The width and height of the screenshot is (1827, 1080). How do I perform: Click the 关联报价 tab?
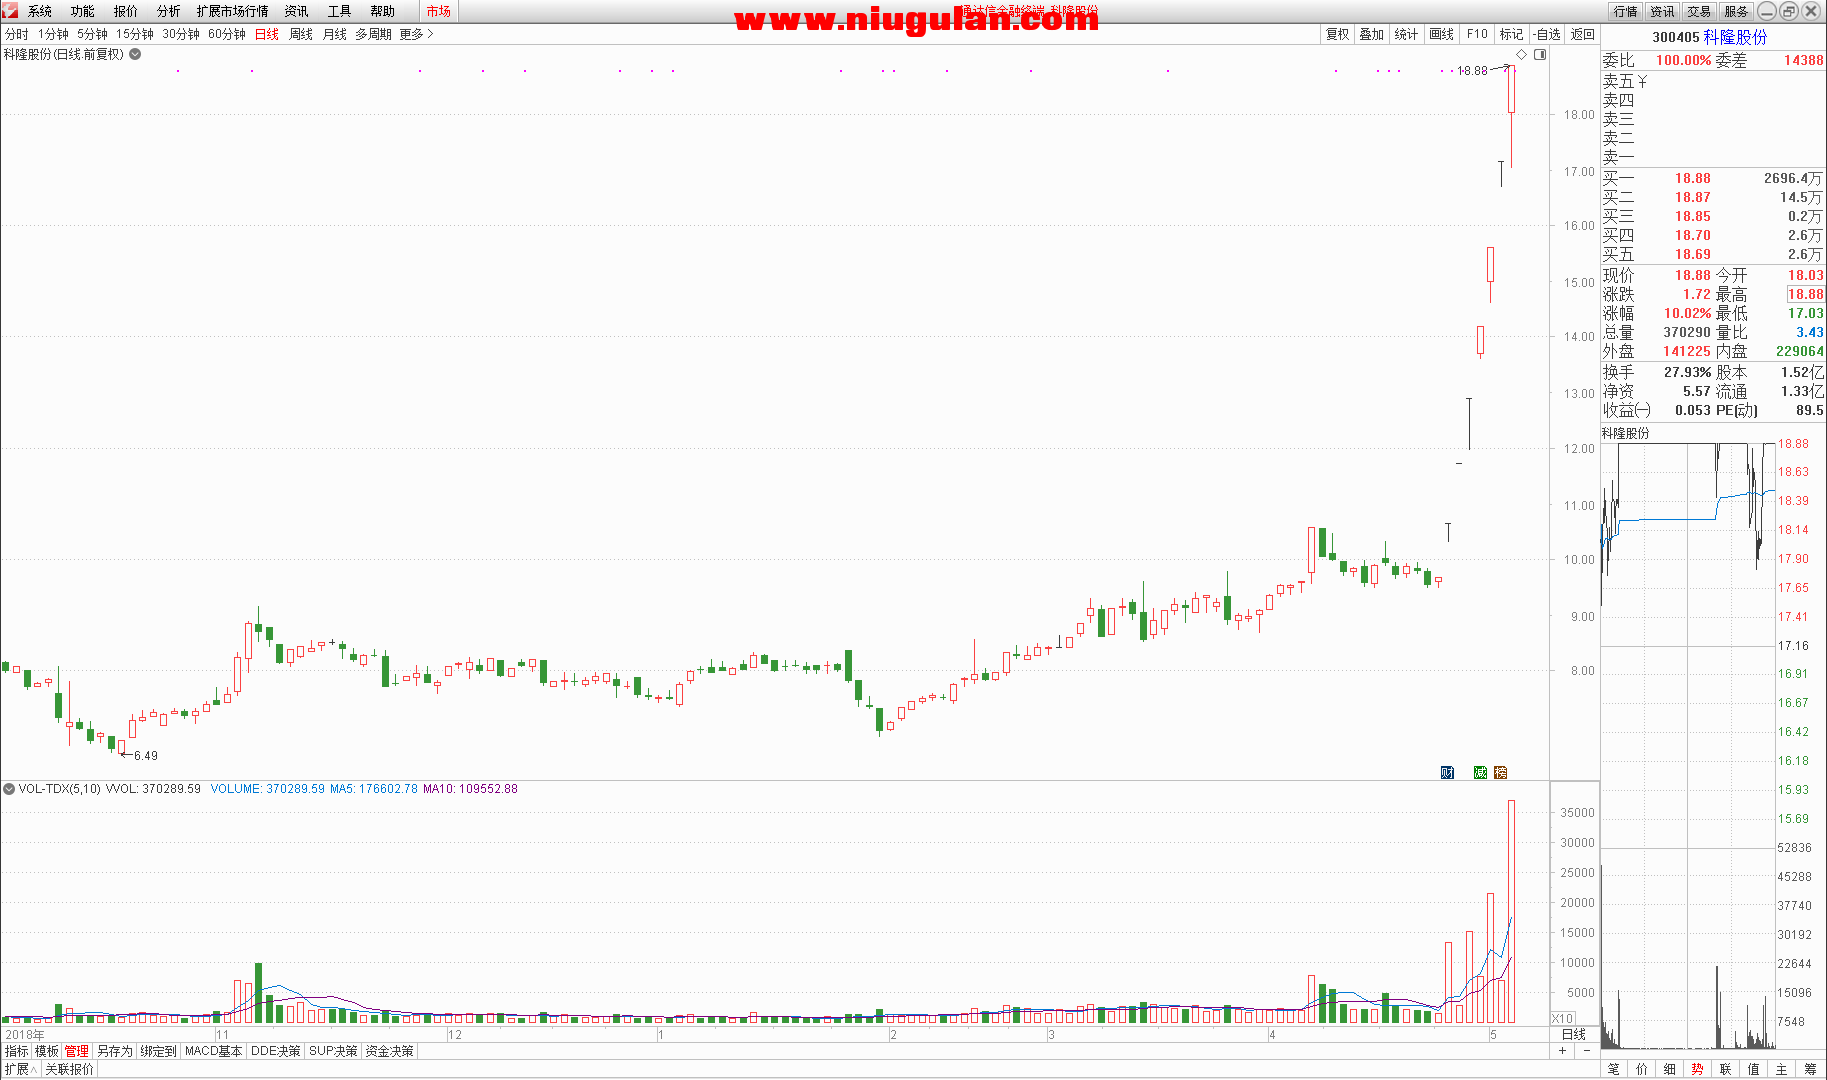(x=69, y=1069)
